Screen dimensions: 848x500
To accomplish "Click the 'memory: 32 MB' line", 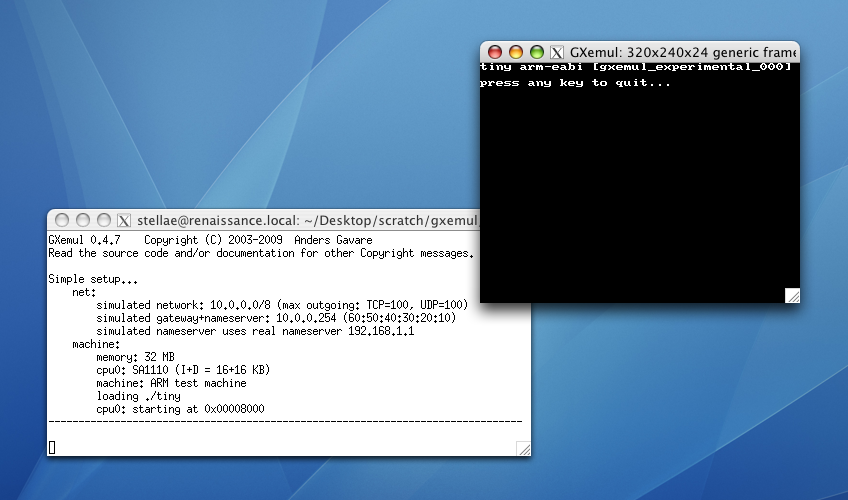I will tap(135, 357).
